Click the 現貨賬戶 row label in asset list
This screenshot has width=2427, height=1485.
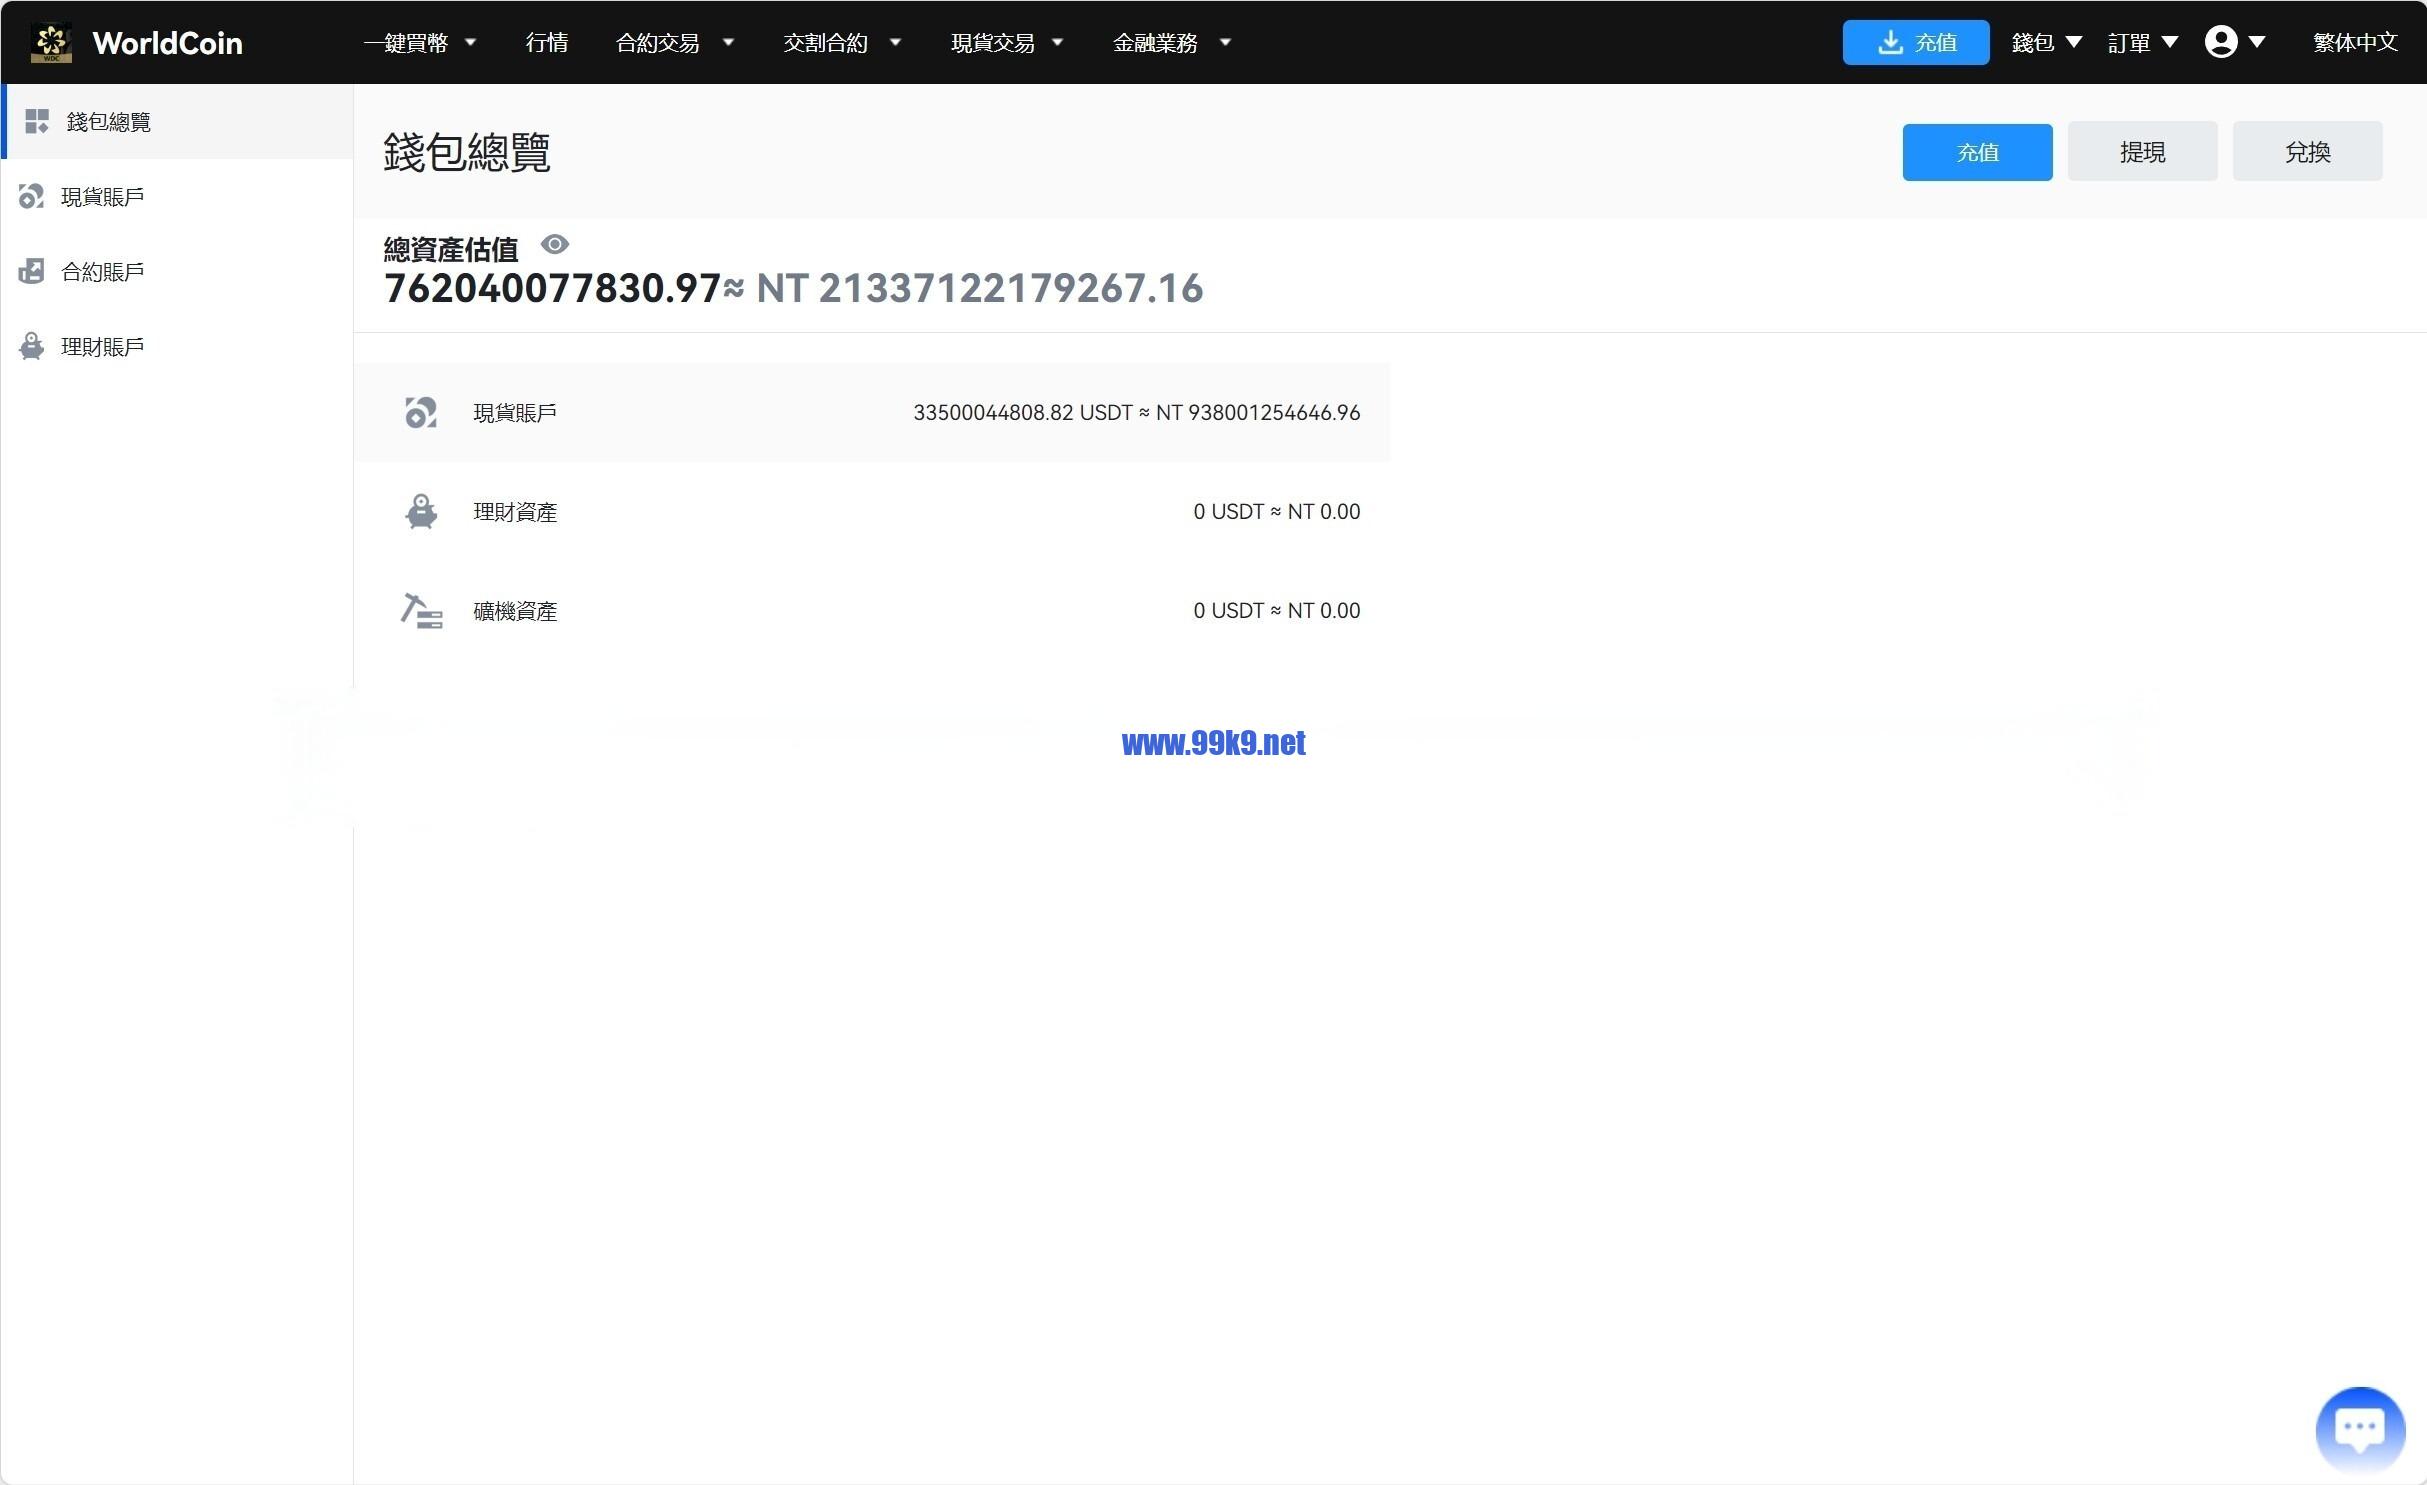(x=515, y=412)
